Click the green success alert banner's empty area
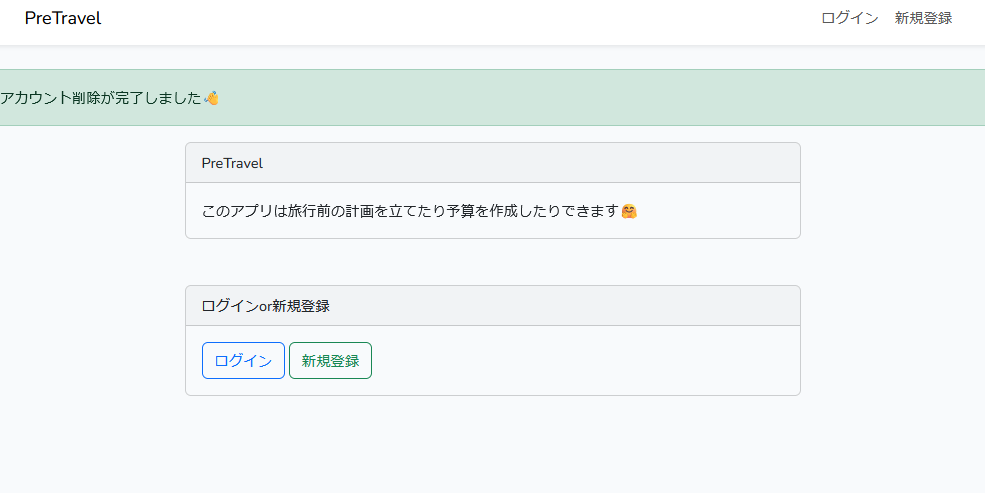Screen dimensions: 985x493 click(x=597, y=98)
